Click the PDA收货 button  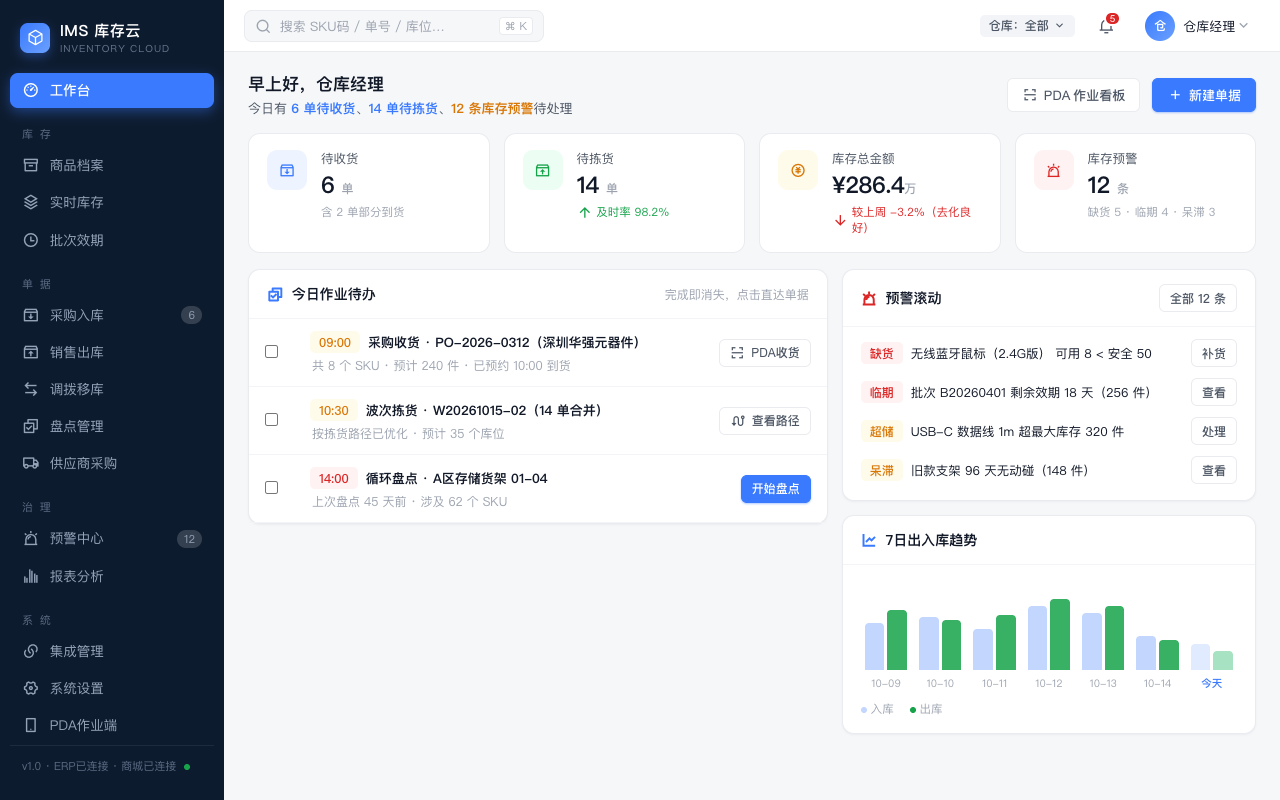tap(765, 353)
